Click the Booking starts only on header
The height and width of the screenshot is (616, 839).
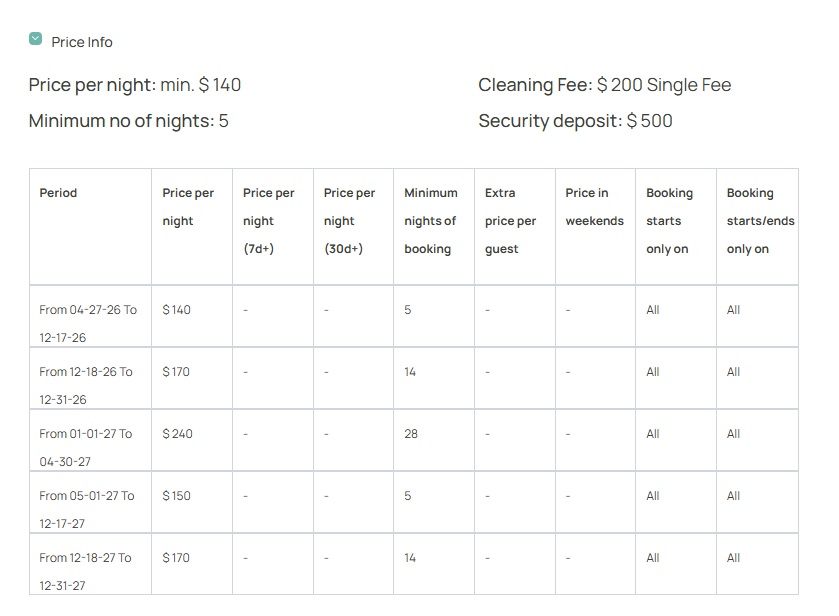[676, 227]
